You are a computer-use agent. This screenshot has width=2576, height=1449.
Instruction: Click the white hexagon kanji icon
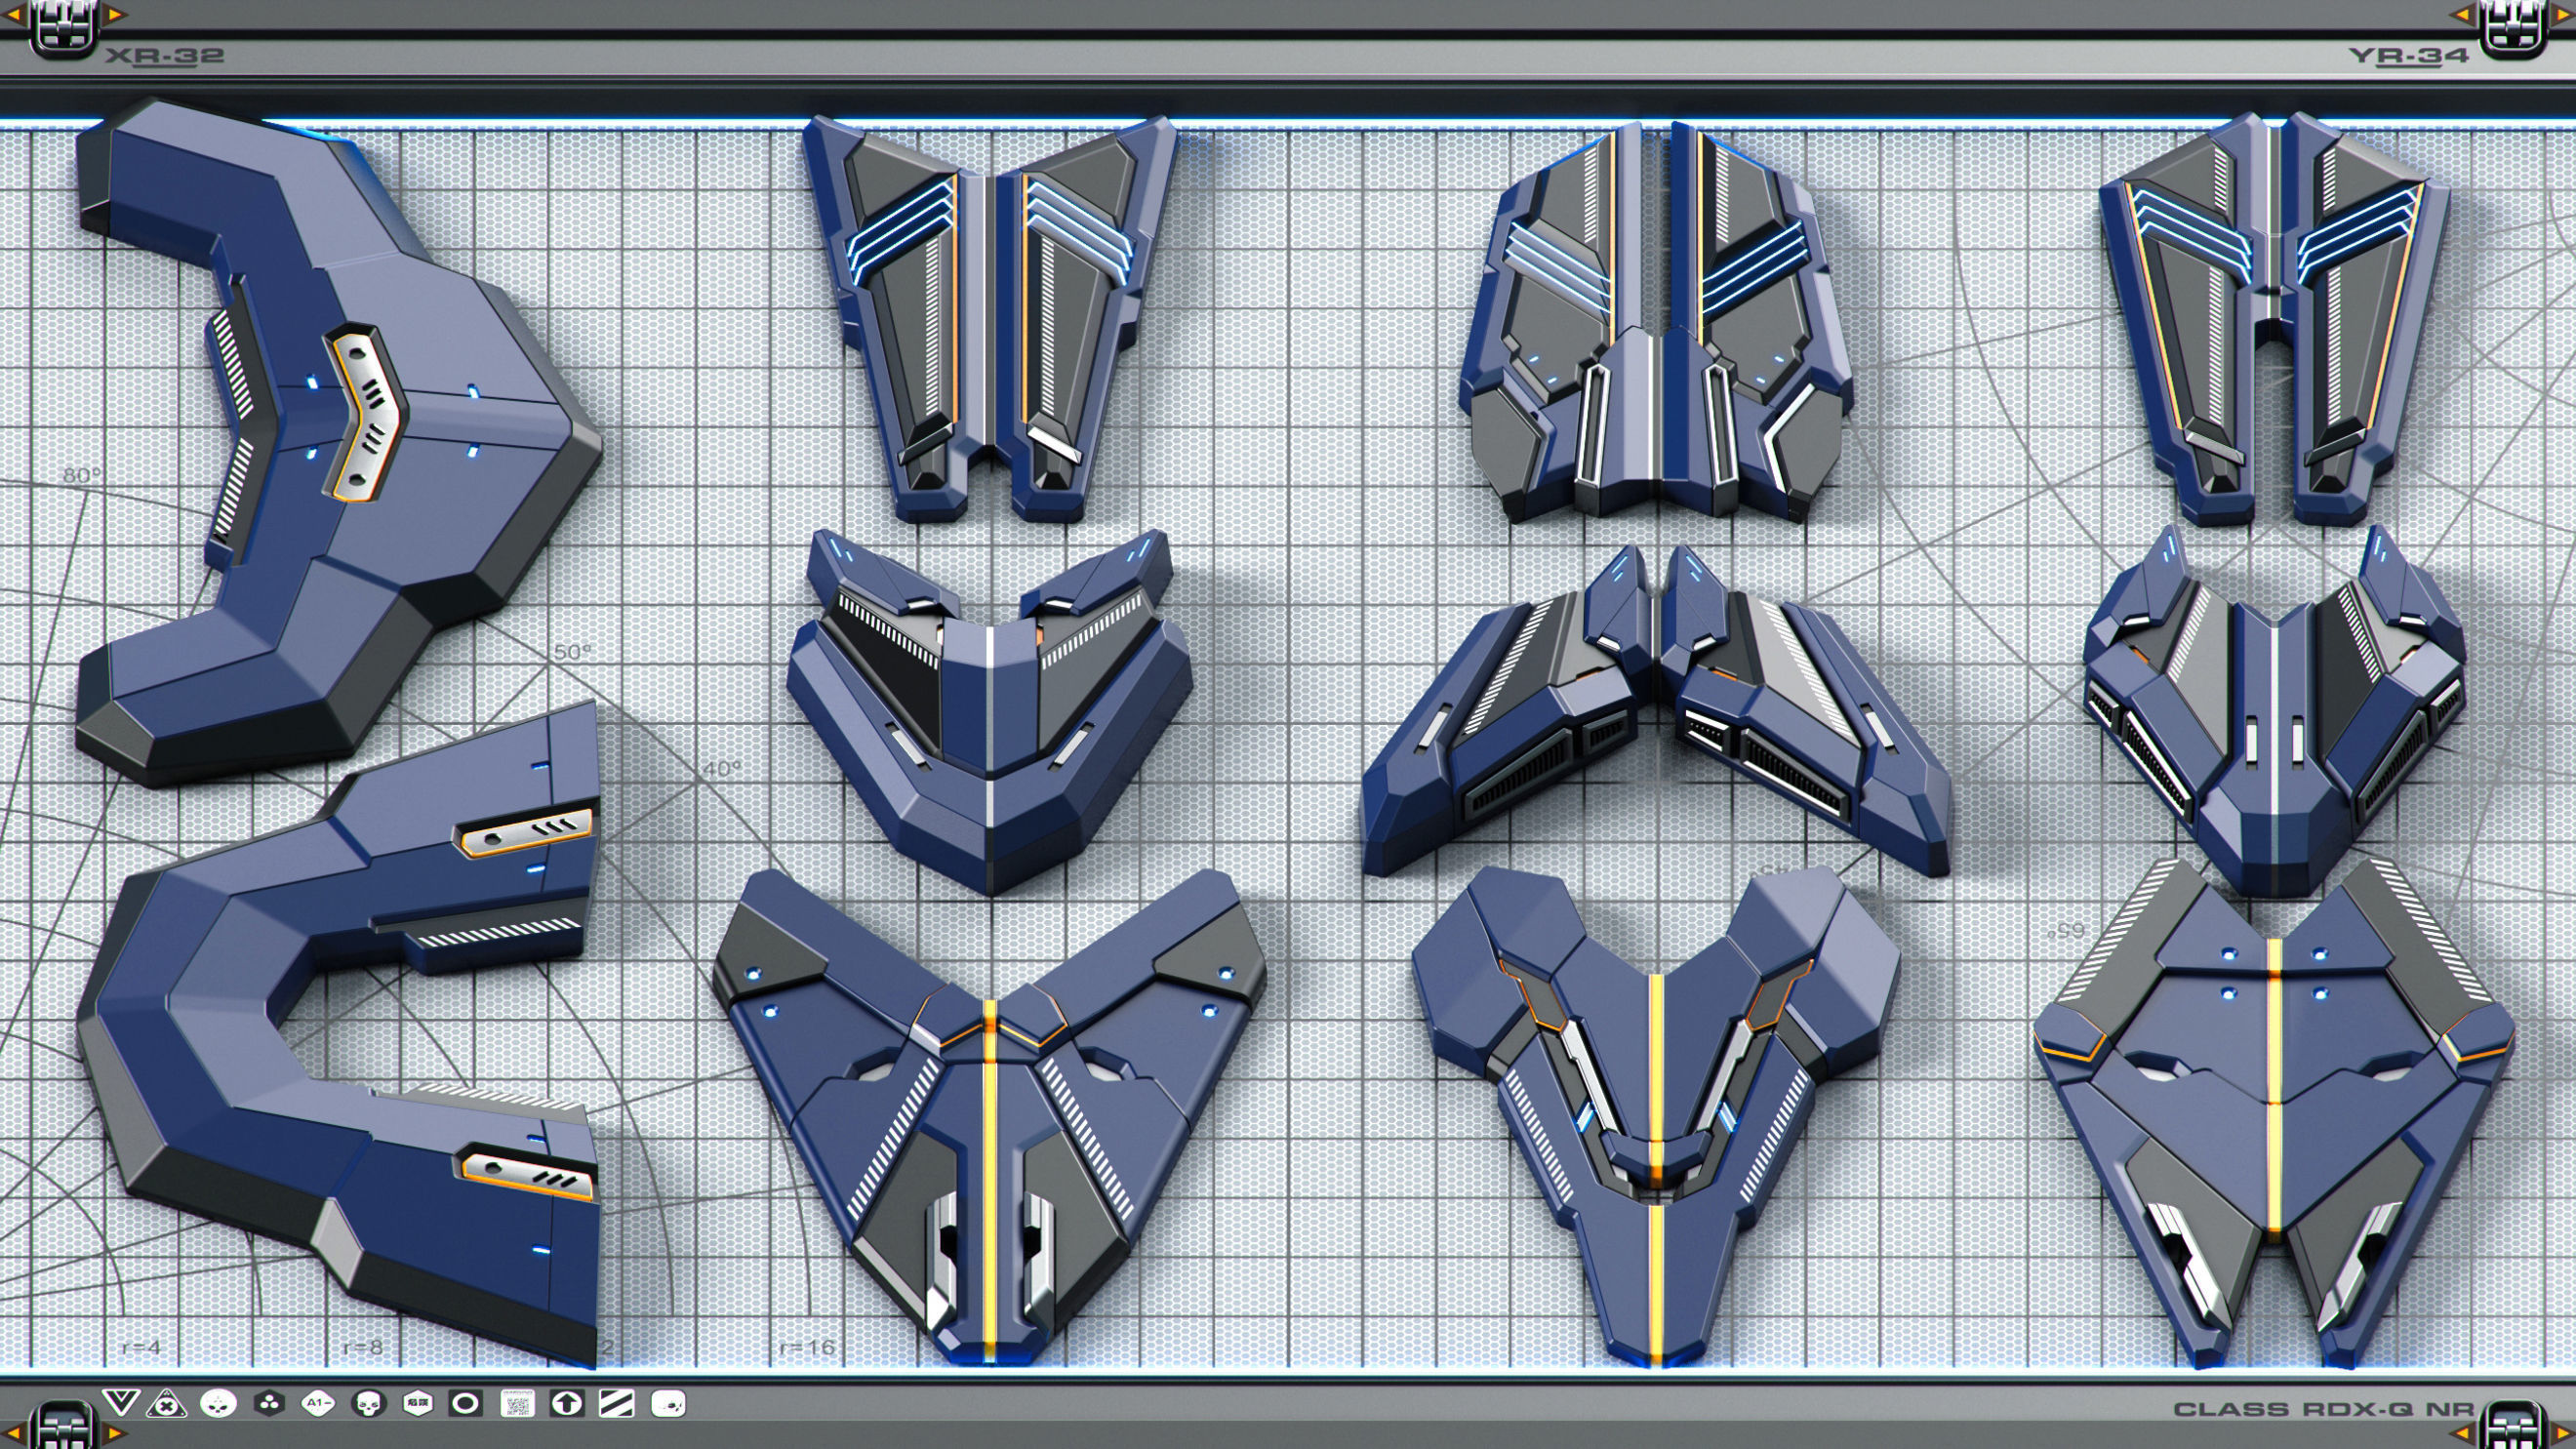(417, 1404)
